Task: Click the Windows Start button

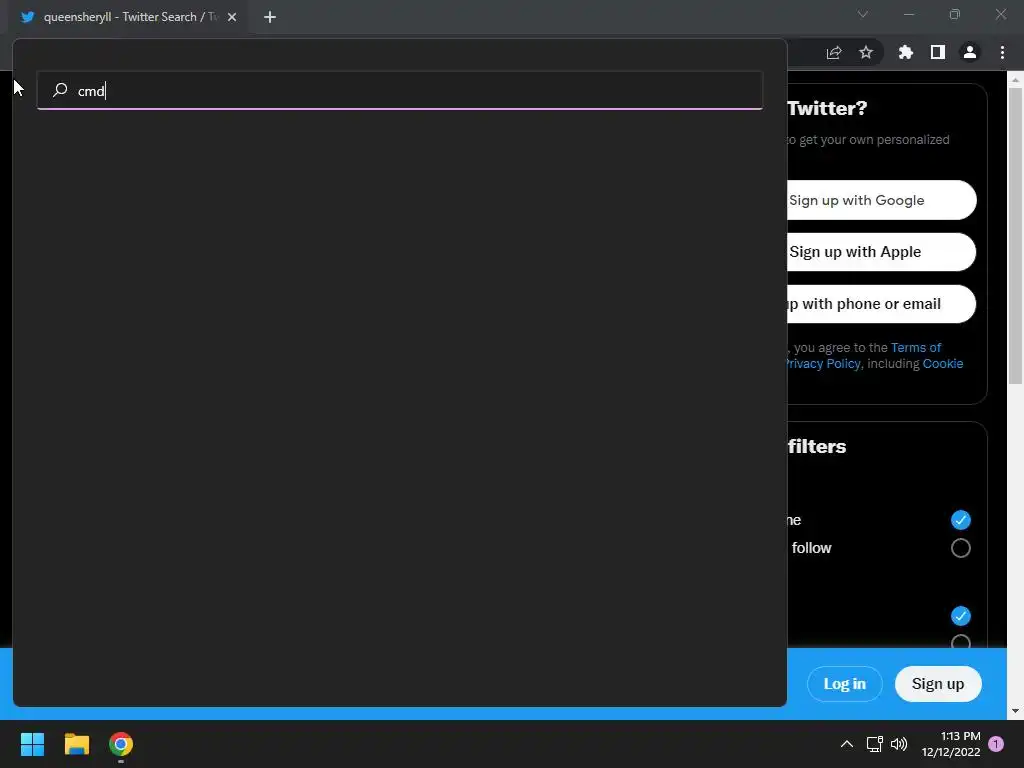Action: pyautogui.click(x=32, y=744)
